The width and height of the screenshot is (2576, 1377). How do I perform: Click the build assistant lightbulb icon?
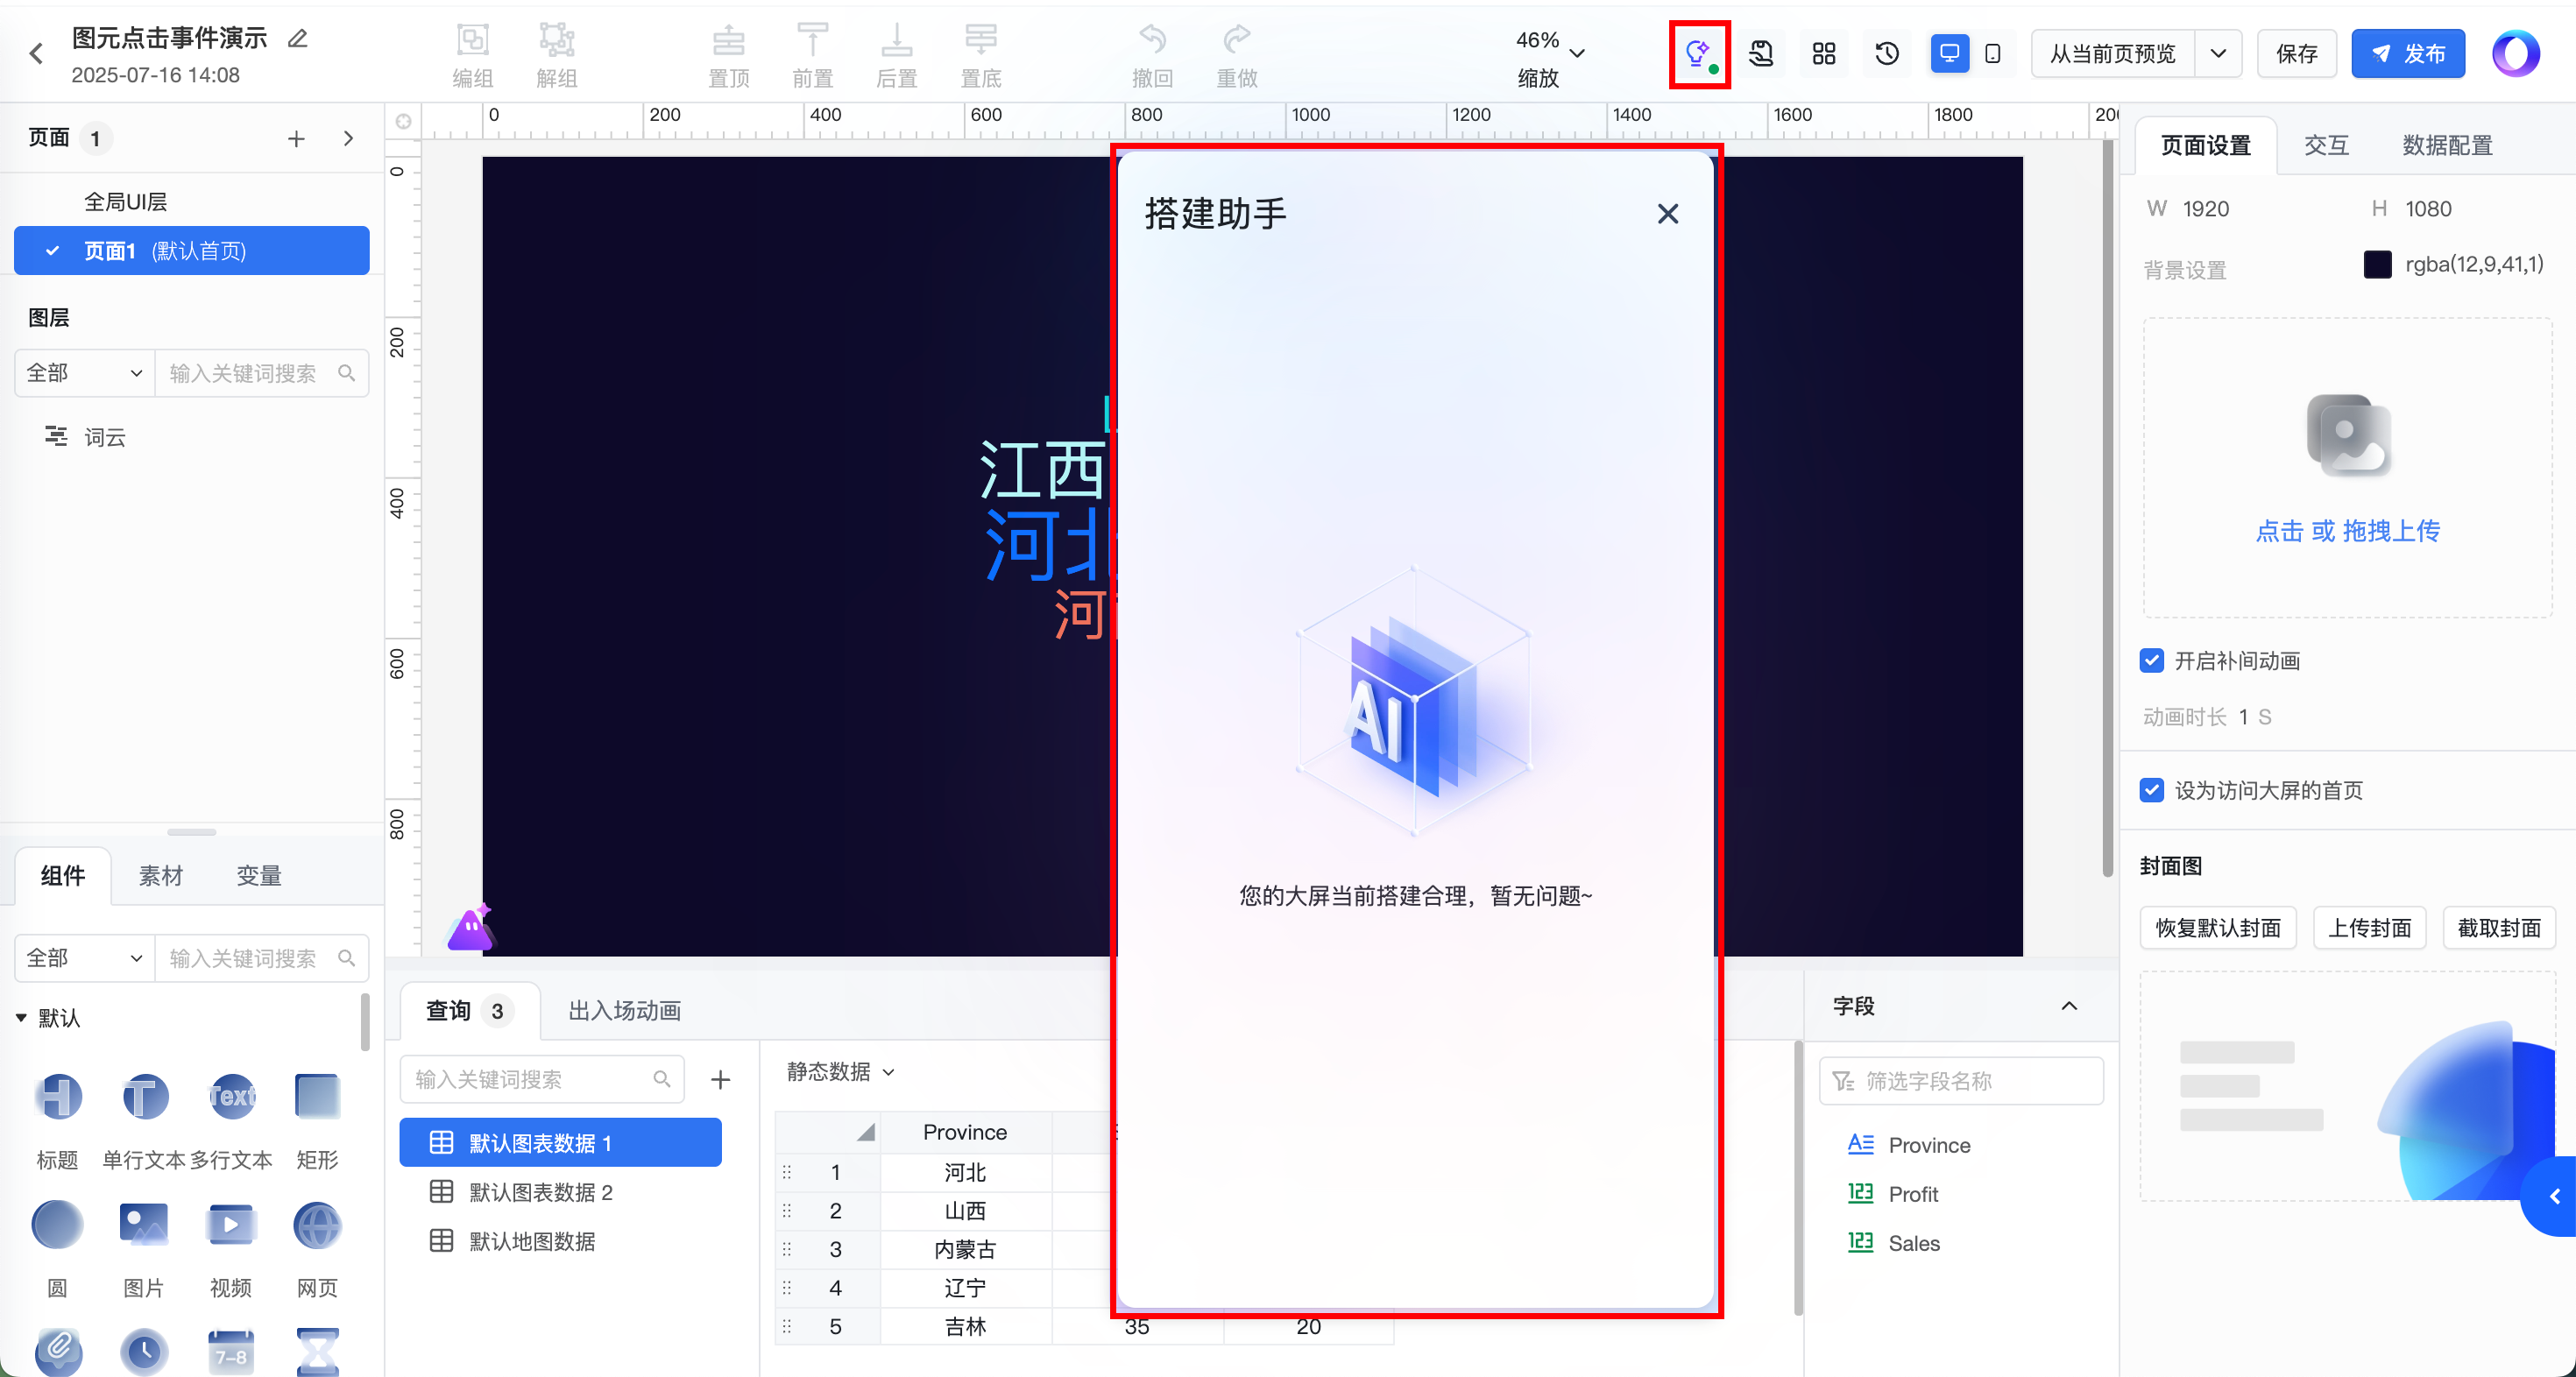[x=1698, y=54]
